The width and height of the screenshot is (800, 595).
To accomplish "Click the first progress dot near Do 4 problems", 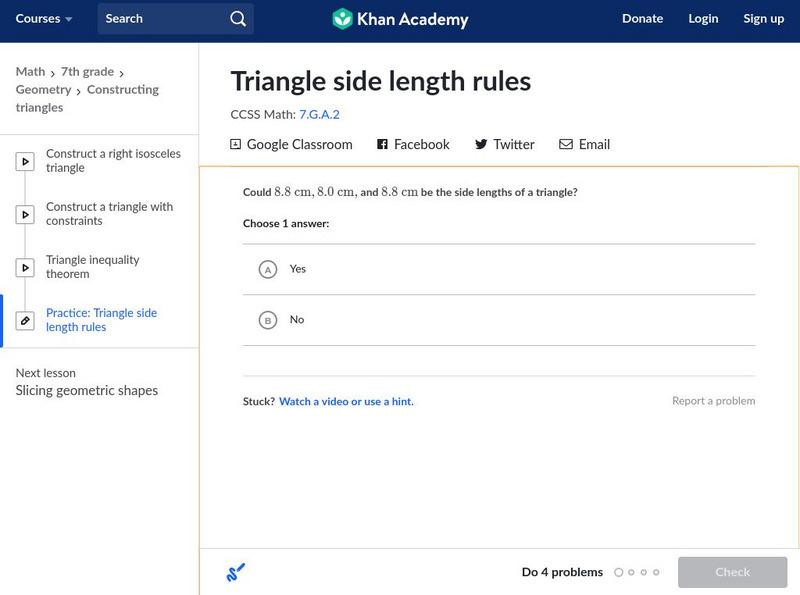I will point(617,572).
